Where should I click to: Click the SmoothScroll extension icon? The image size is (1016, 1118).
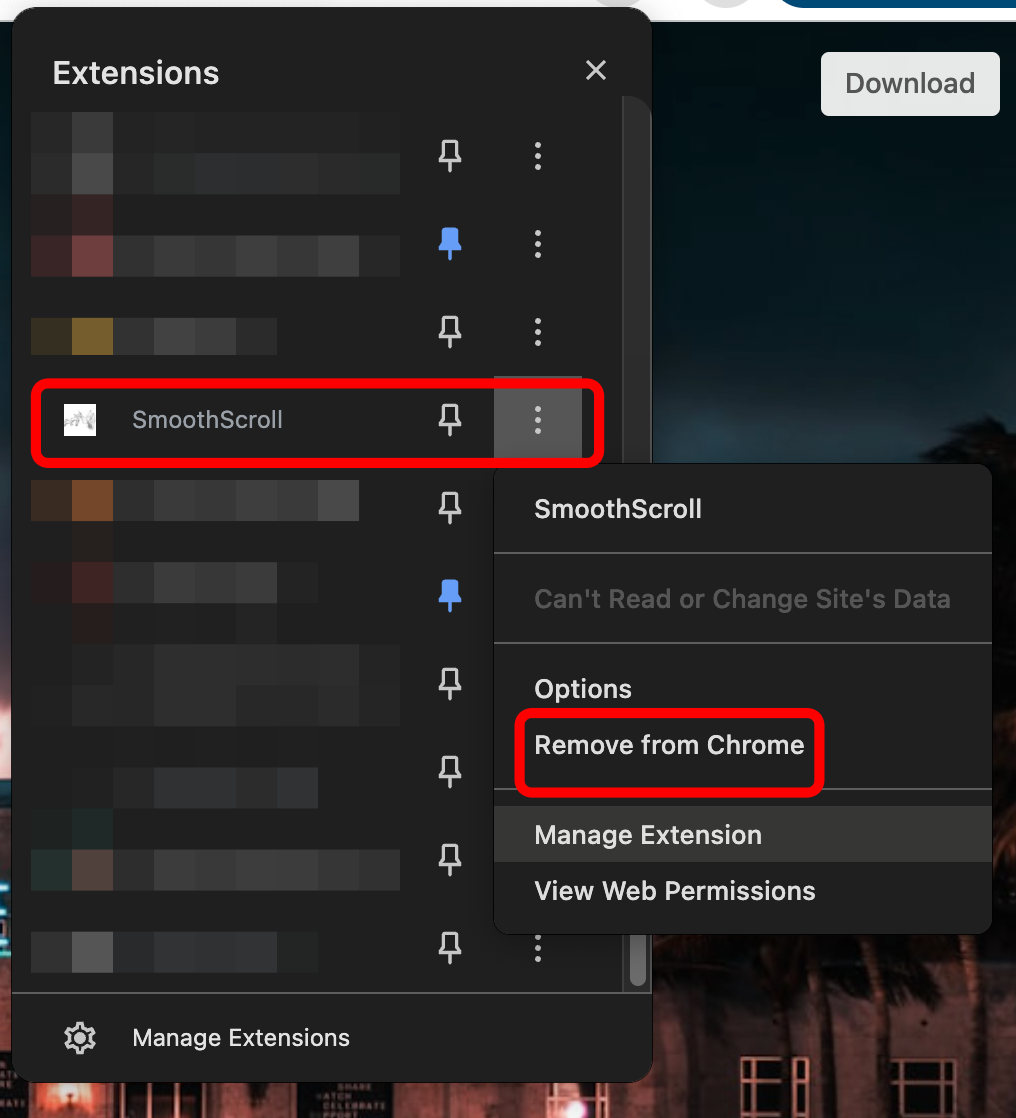coord(80,420)
